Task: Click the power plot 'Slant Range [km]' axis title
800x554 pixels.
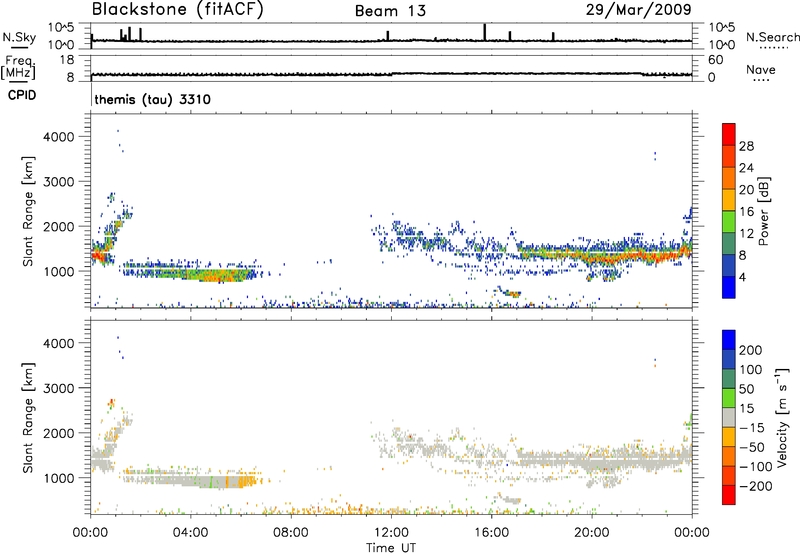Action: point(28,211)
